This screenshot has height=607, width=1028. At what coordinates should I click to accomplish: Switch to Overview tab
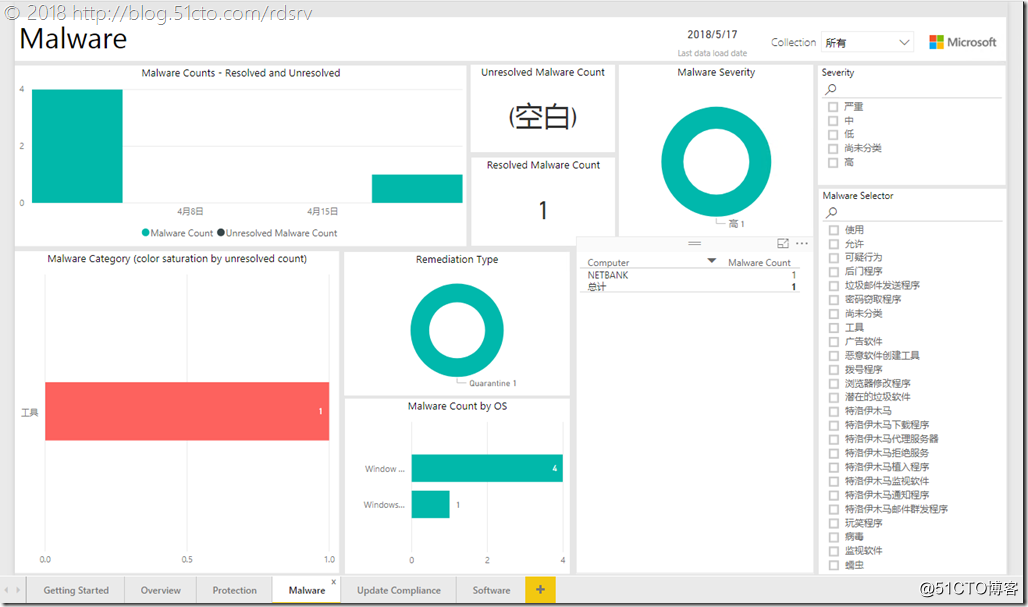[161, 590]
